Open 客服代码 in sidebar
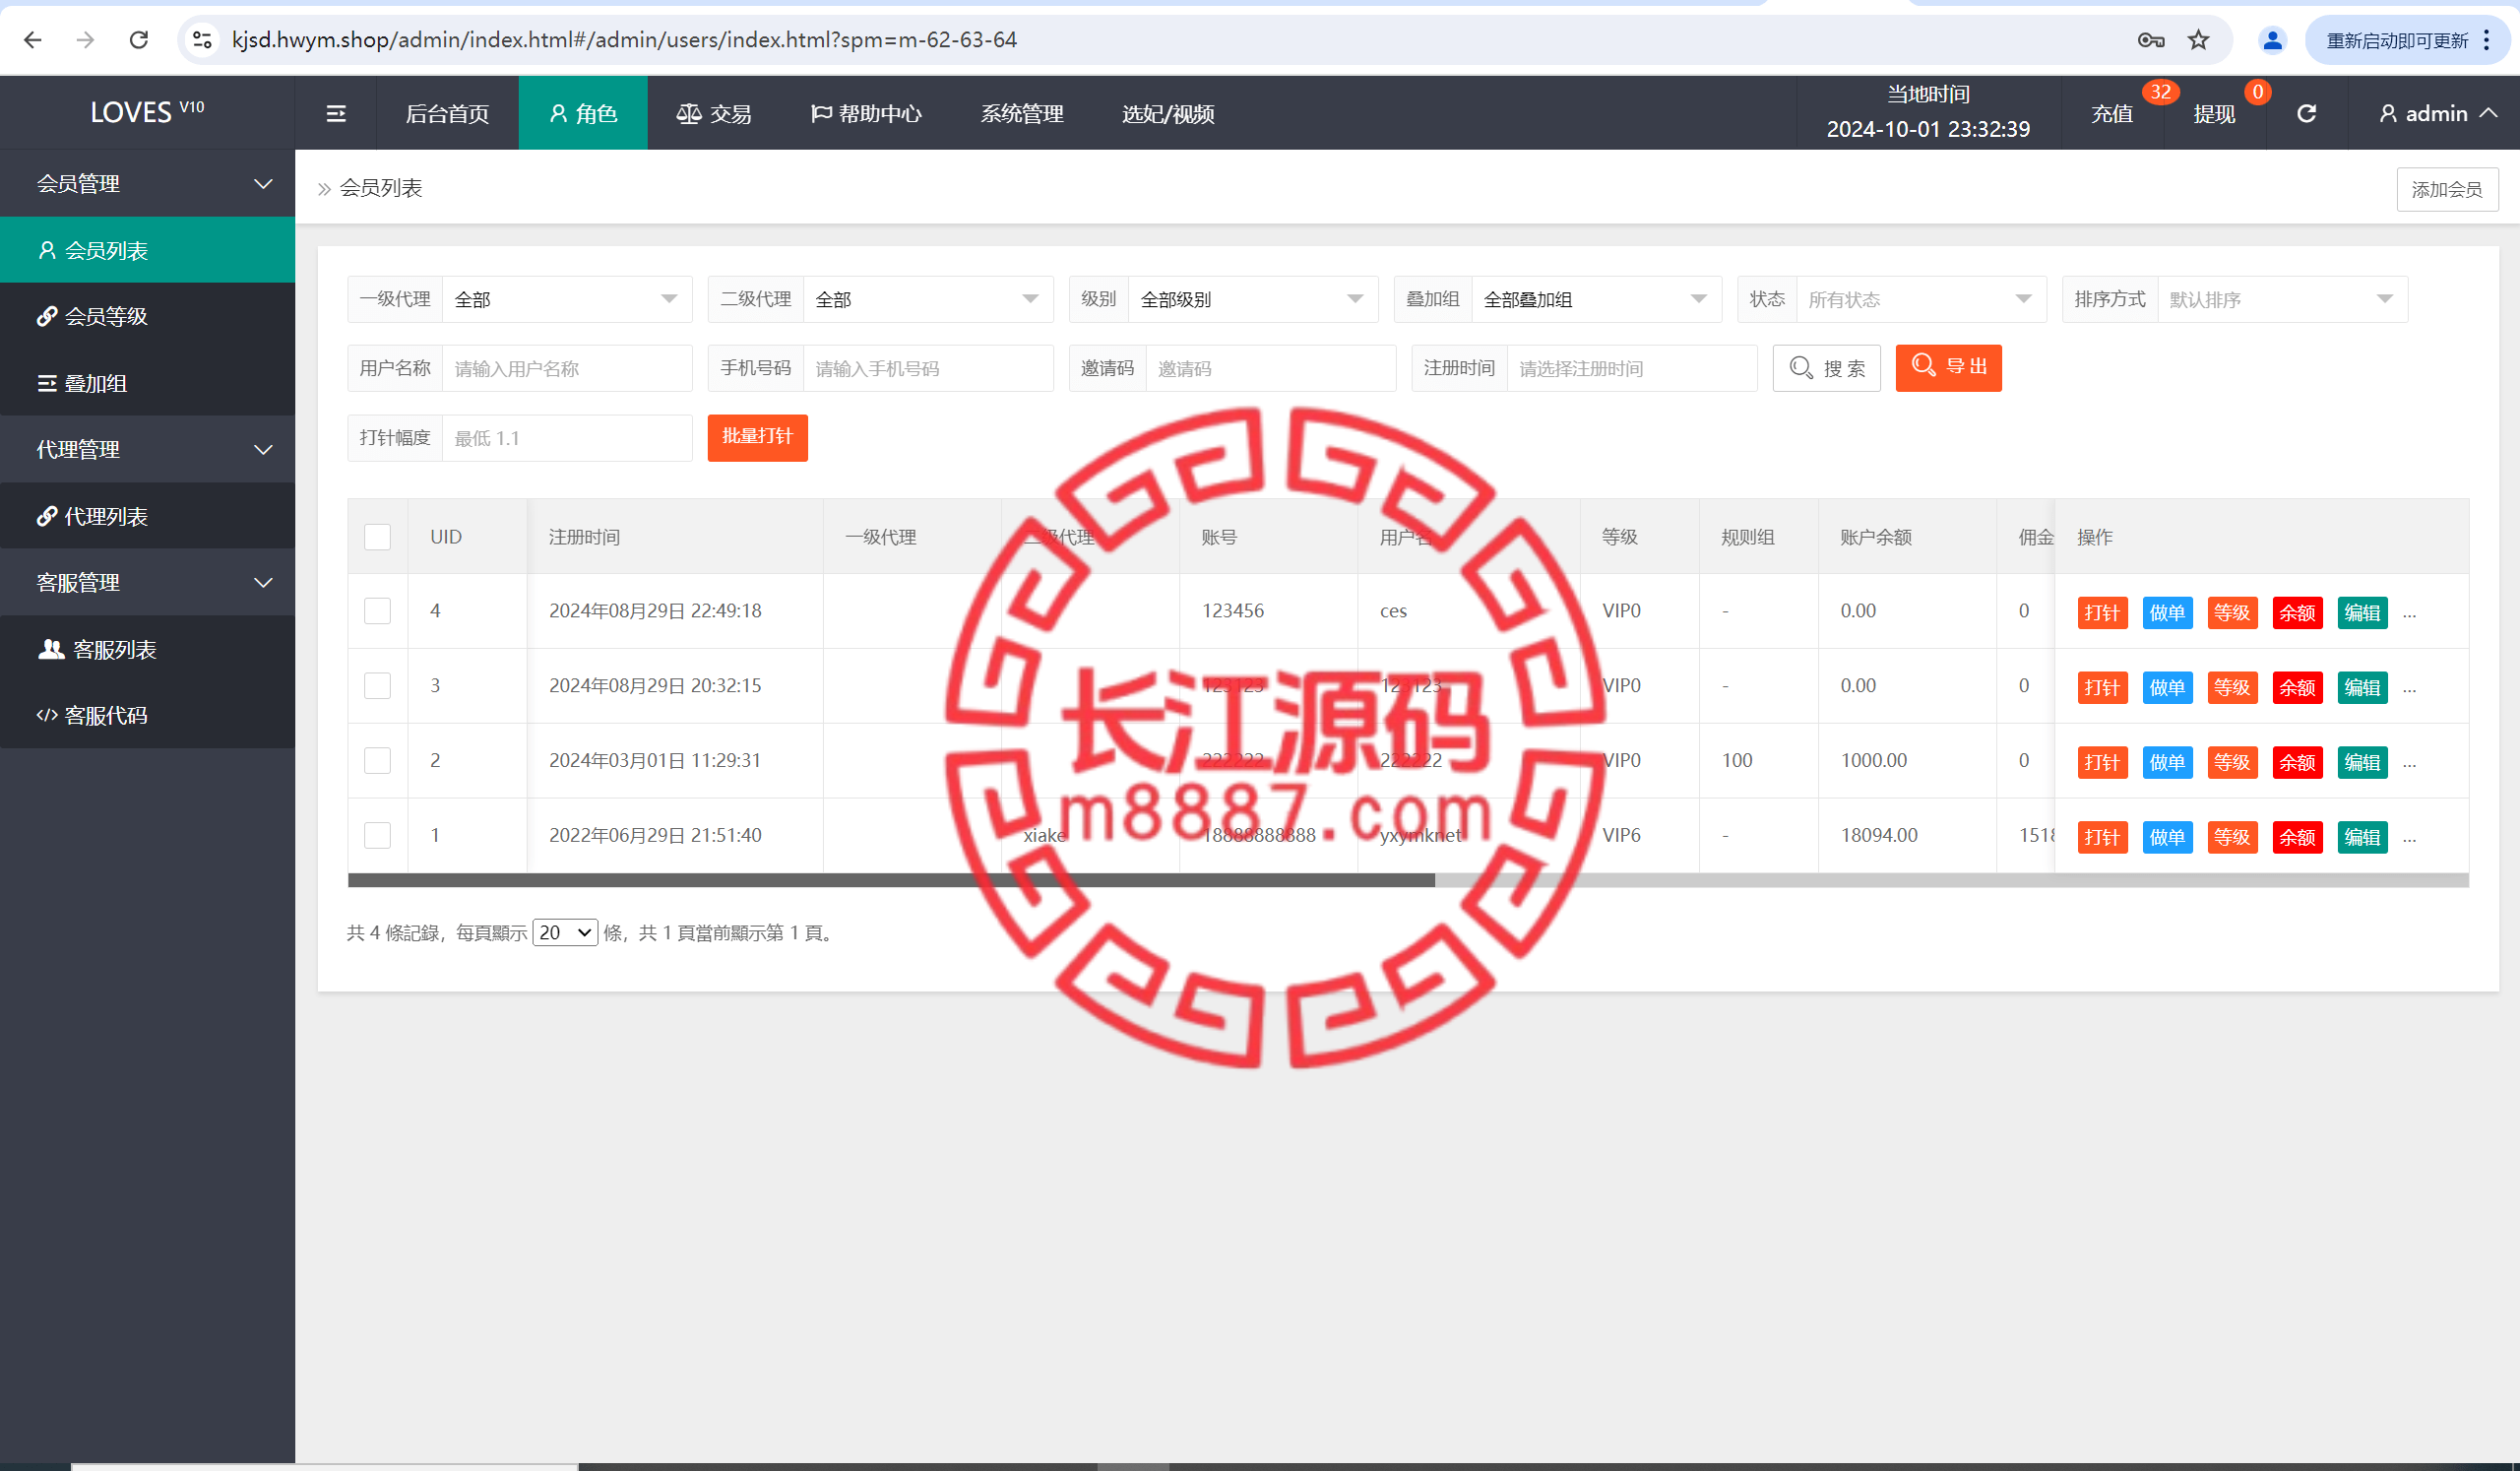 tap(148, 715)
